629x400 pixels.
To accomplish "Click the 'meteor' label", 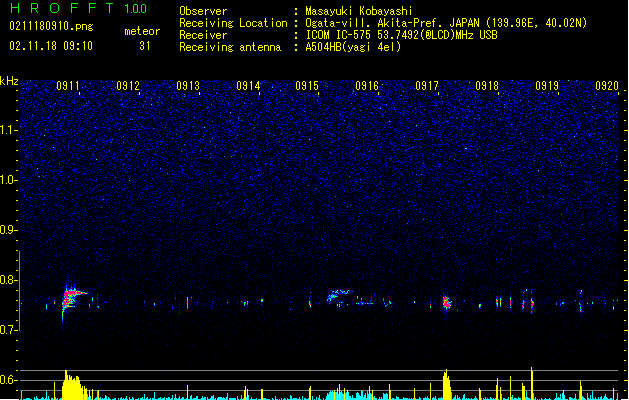I will (x=142, y=31).
